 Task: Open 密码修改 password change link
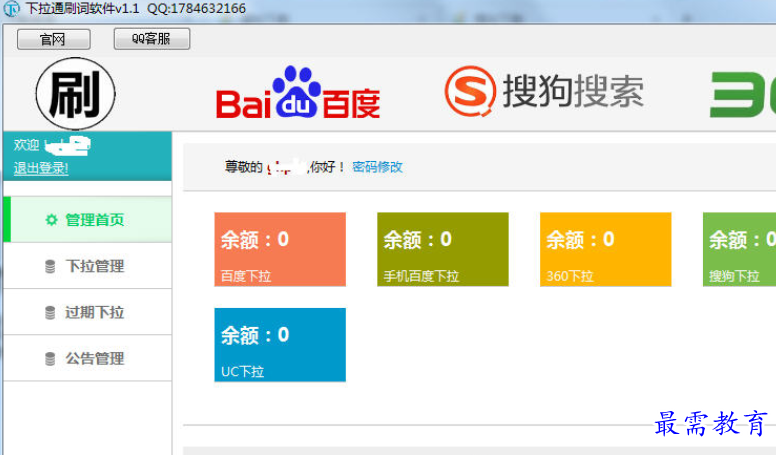coord(377,167)
